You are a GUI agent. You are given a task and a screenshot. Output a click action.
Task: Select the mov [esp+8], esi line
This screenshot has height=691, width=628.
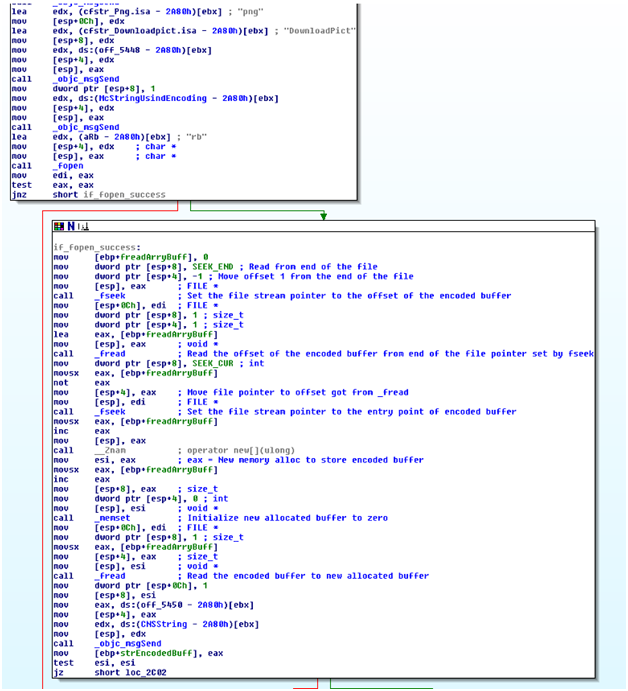point(105,596)
